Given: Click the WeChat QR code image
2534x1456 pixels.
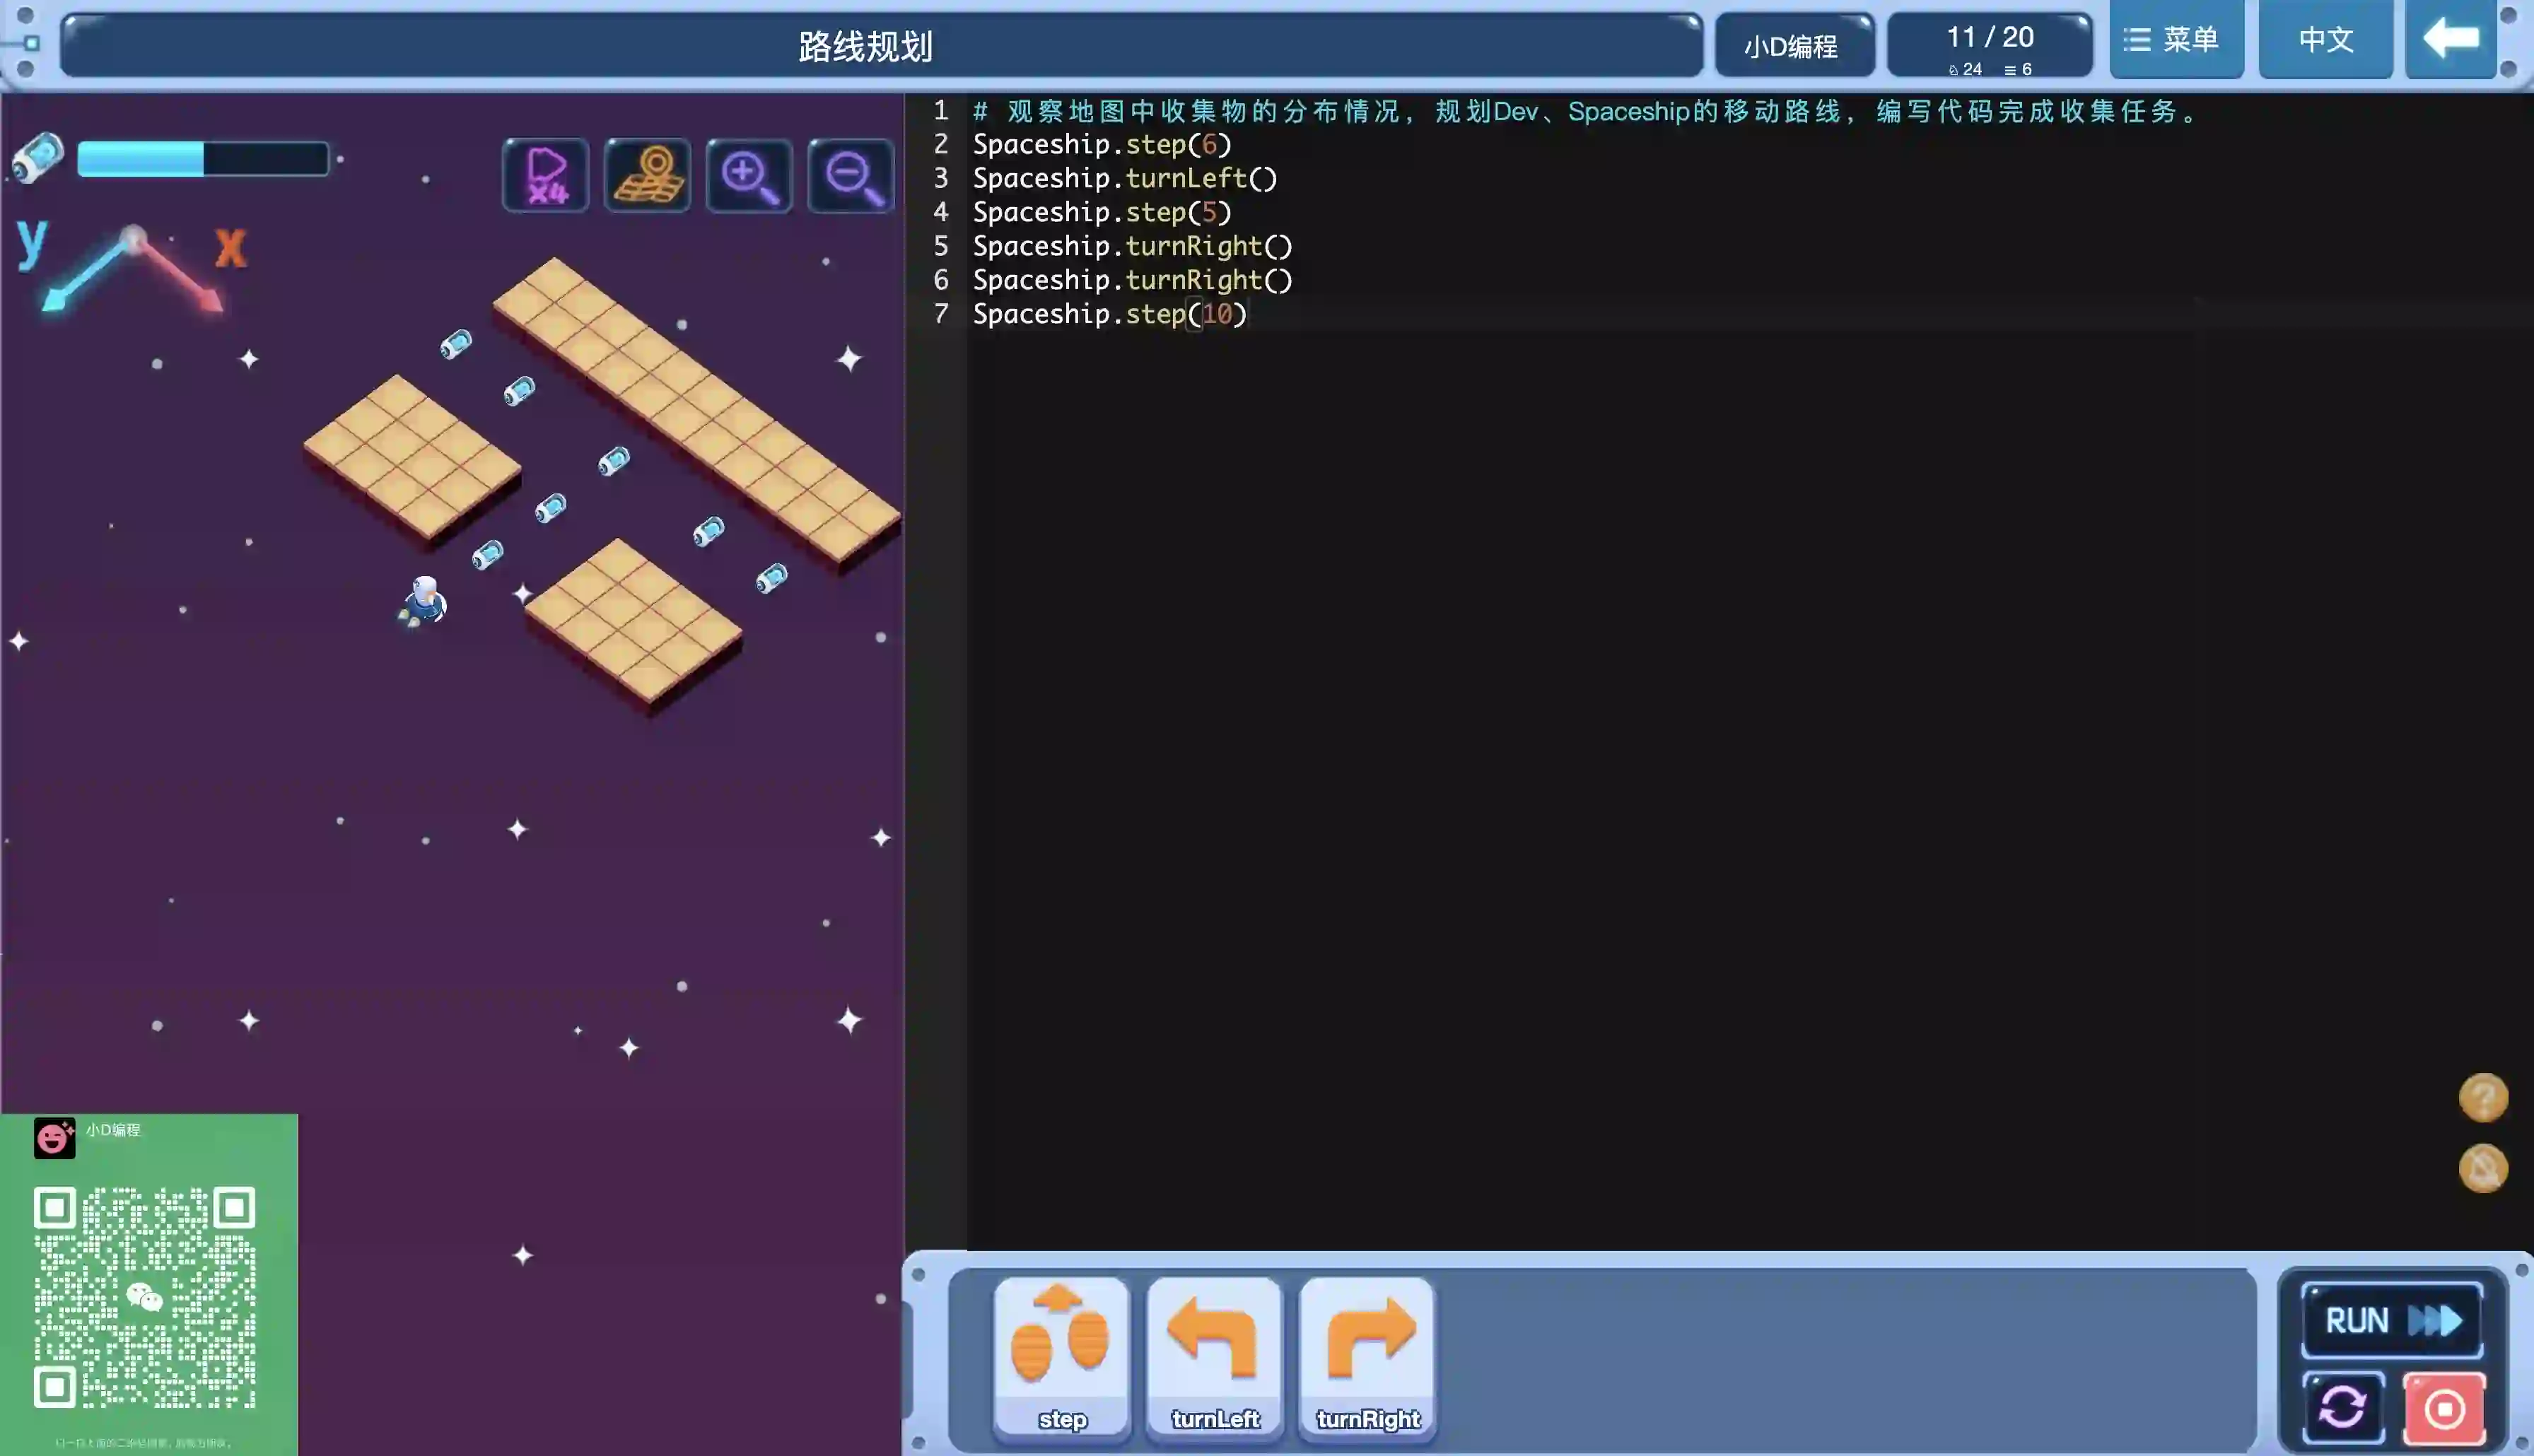Looking at the screenshot, I should tap(145, 1296).
